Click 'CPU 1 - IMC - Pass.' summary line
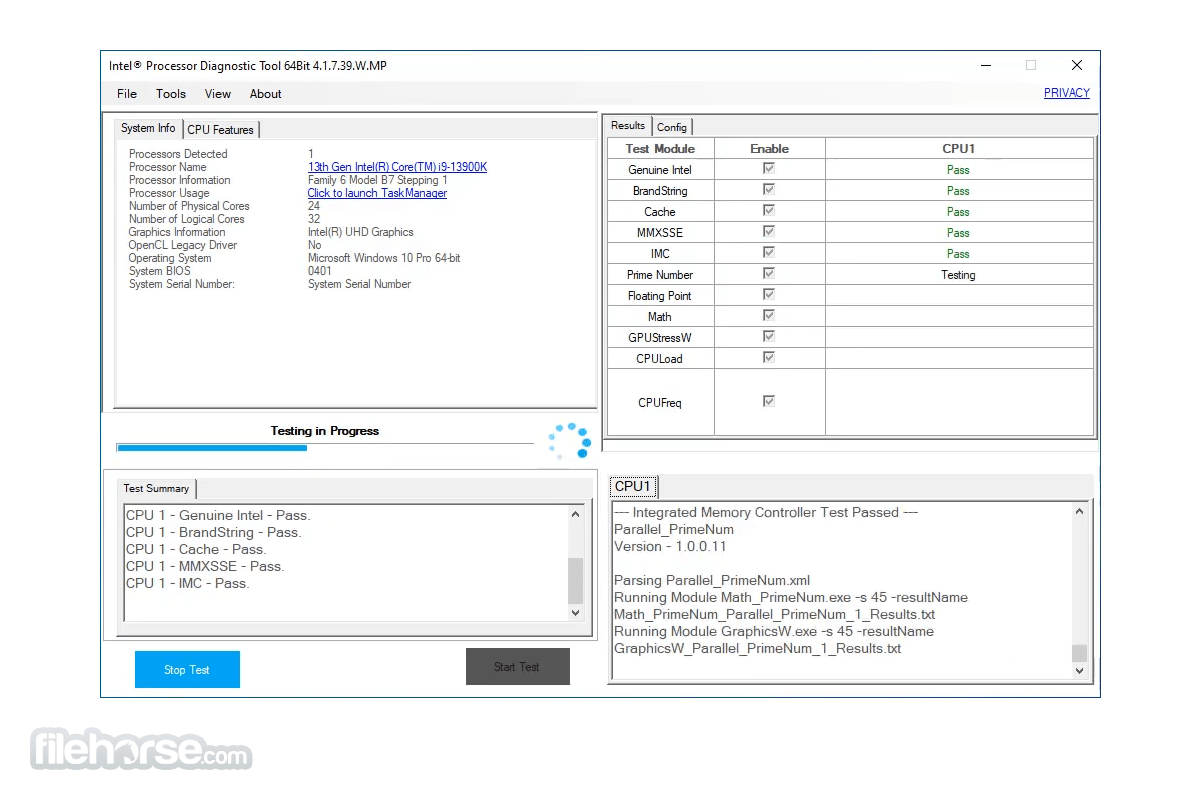 click(188, 583)
